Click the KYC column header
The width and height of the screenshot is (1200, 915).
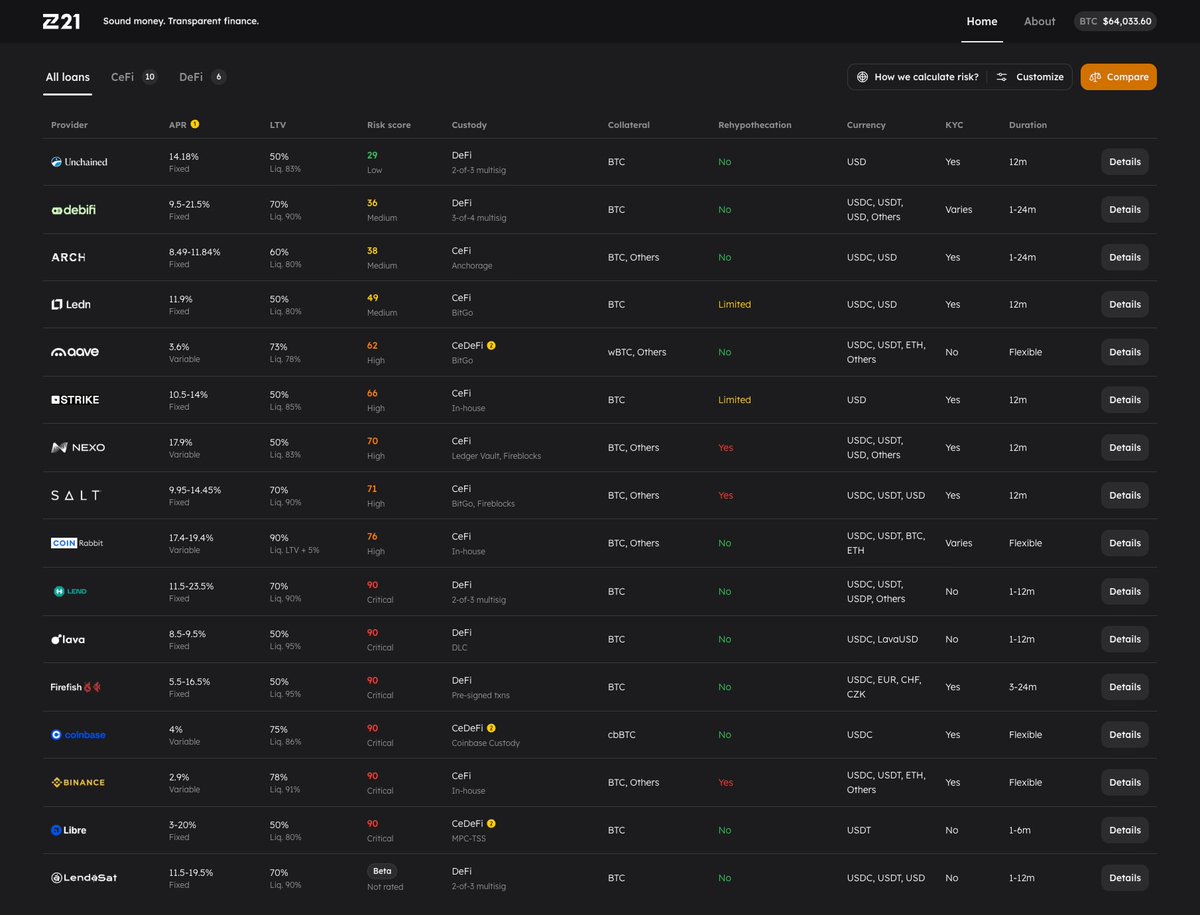[954, 125]
